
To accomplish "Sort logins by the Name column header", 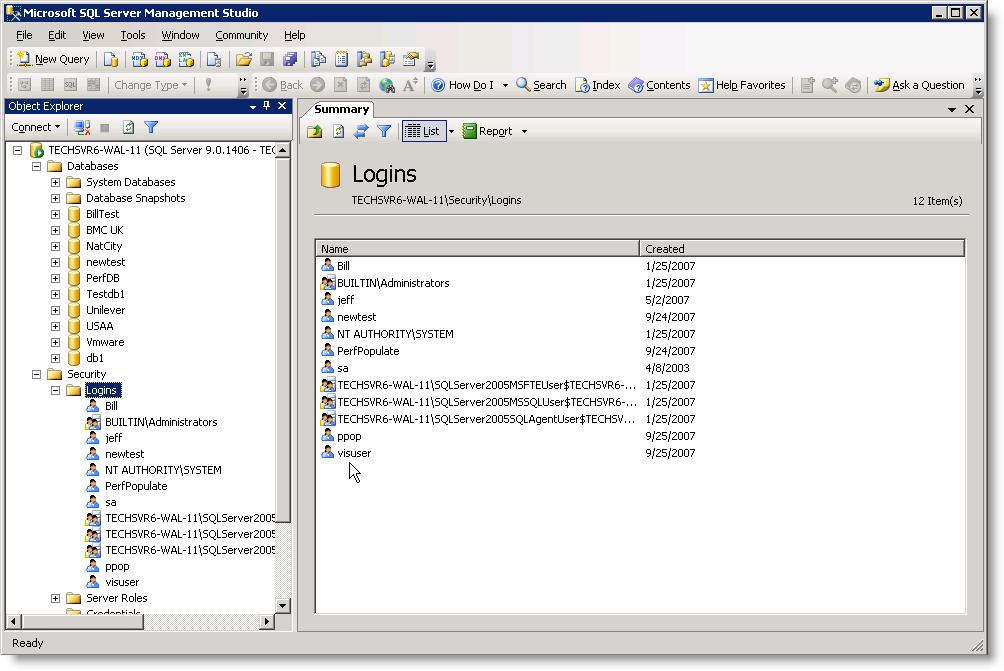I will click(477, 249).
